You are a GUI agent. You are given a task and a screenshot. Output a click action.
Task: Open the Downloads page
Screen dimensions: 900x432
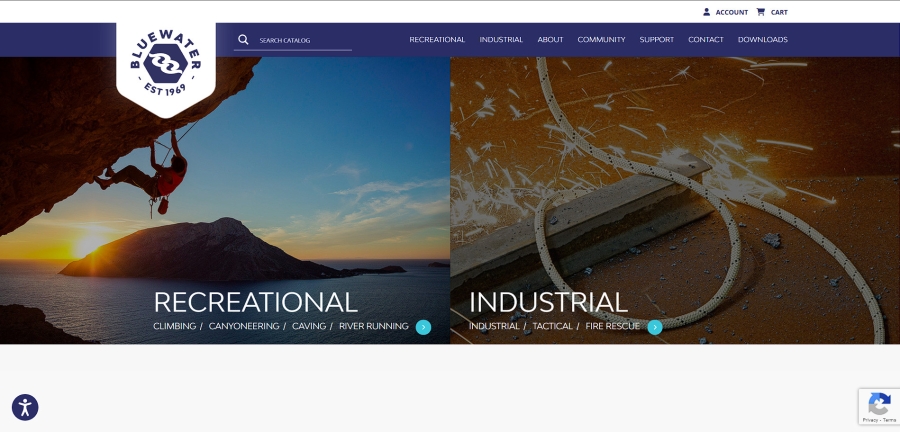click(762, 40)
